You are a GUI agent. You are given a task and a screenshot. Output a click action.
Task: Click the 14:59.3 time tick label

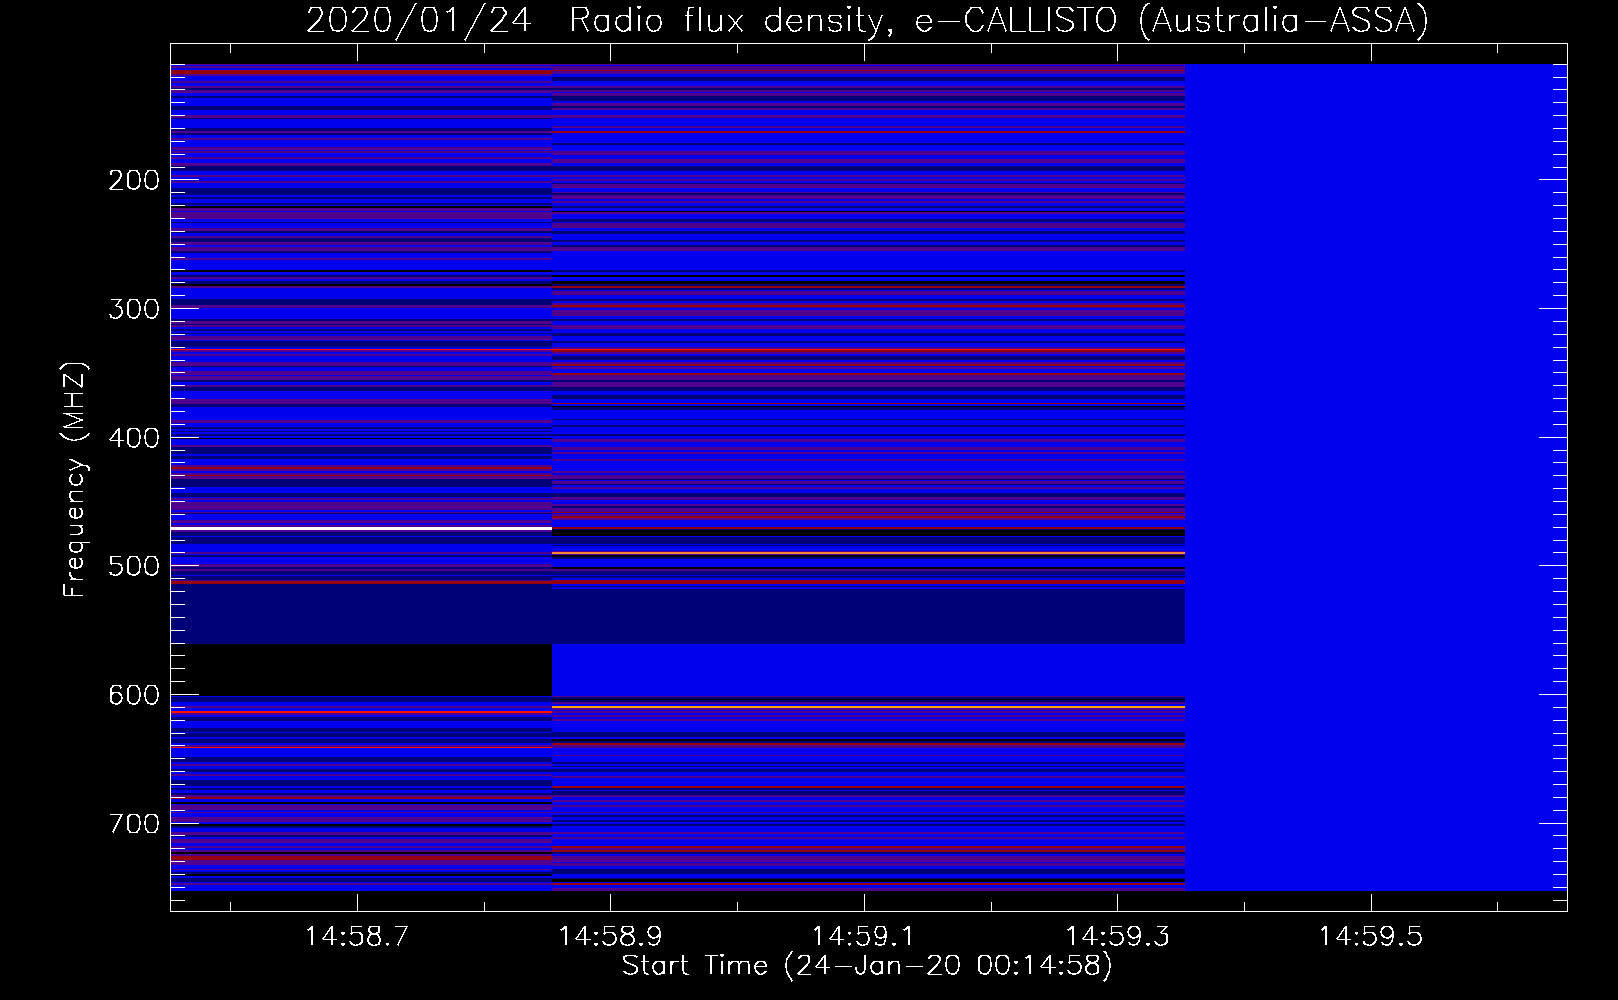1117,937
